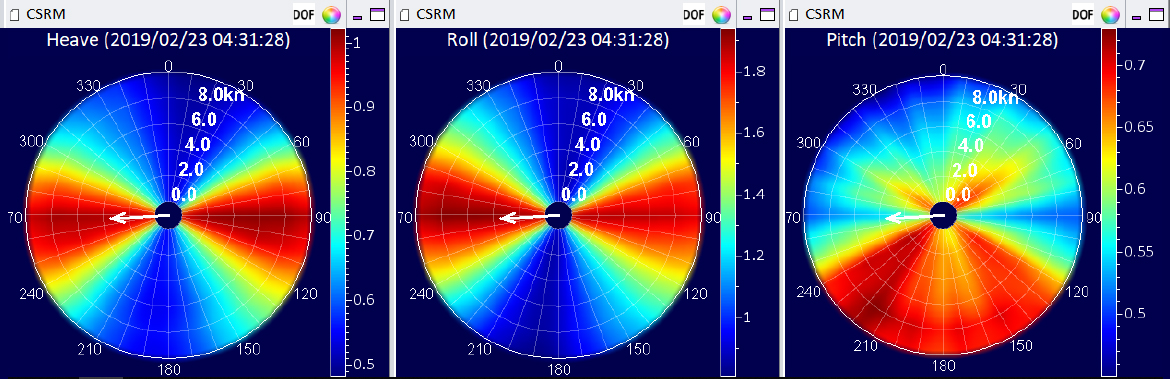Maximize the Roll CSRM panel
The width and height of the screenshot is (1170, 379).
click(768, 14)
